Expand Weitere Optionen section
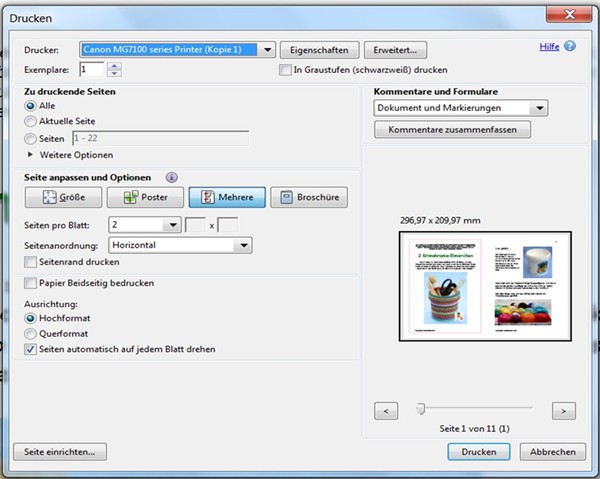 pos(30,155)
